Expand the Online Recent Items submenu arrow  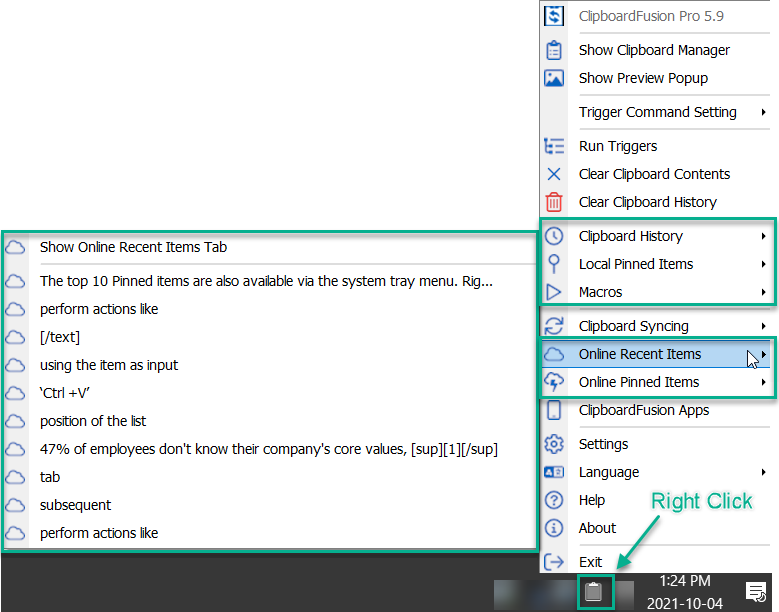tap(764, 354)
